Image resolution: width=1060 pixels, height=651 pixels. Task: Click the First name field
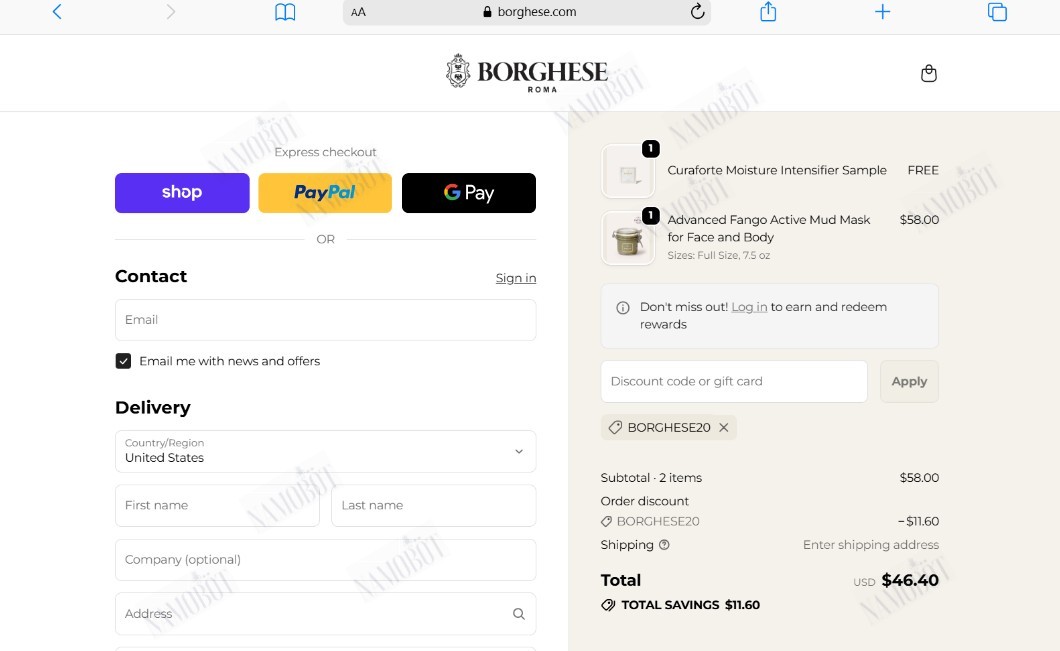217,505
